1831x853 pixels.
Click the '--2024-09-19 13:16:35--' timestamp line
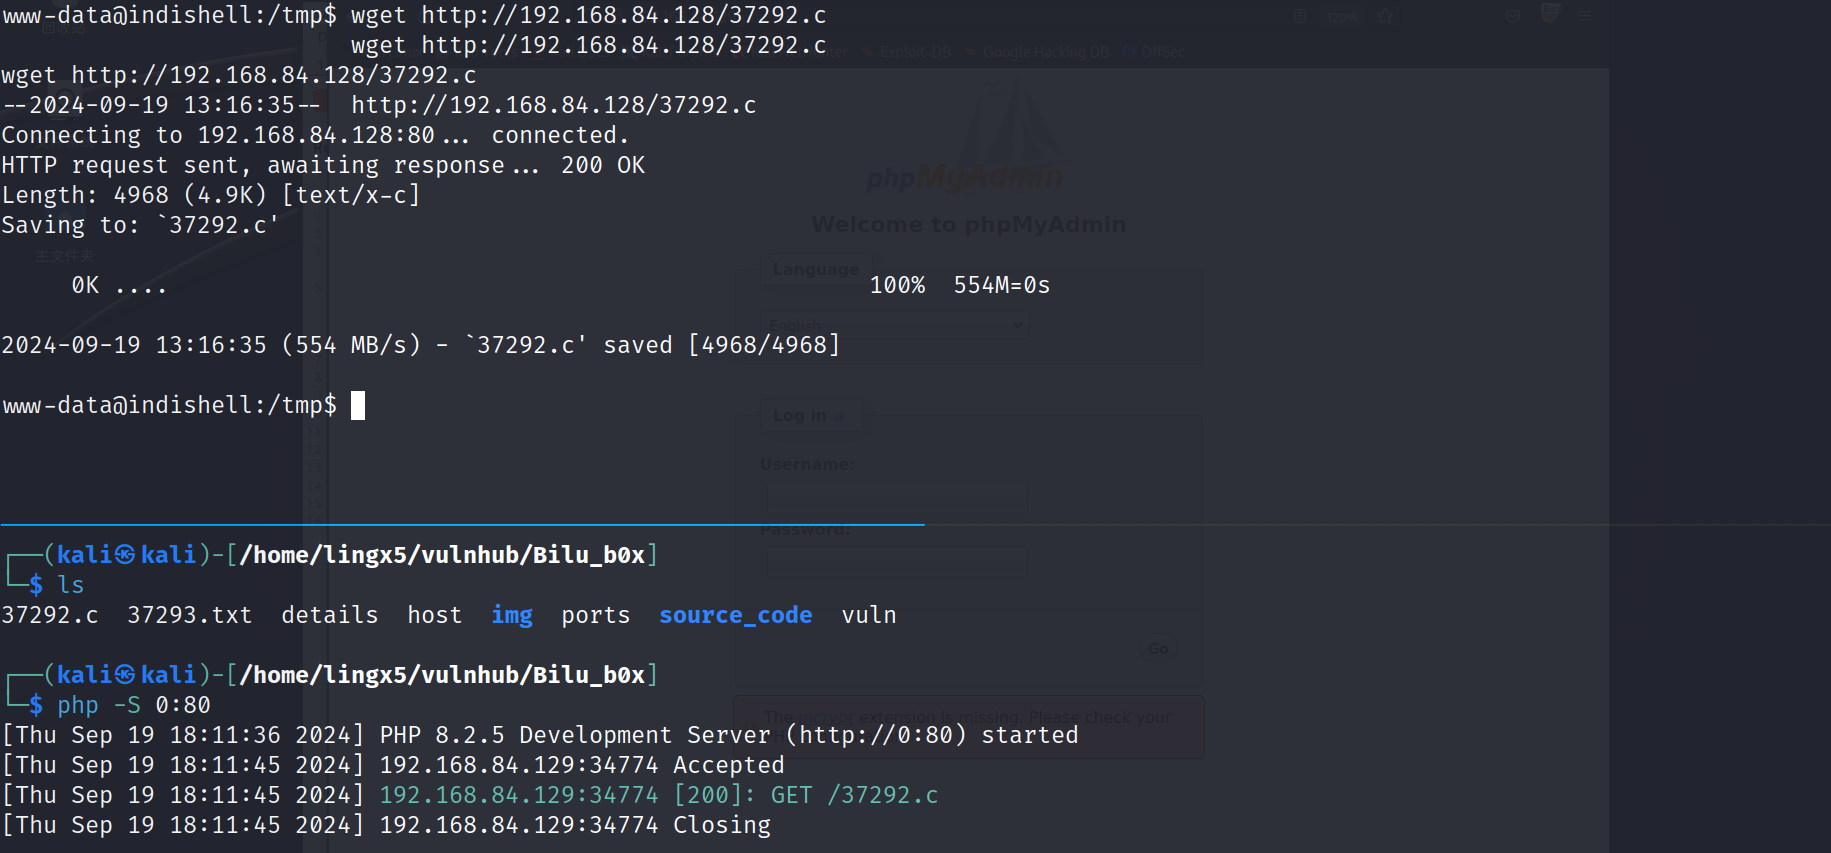pyautogui.click(x=161, y=105)
